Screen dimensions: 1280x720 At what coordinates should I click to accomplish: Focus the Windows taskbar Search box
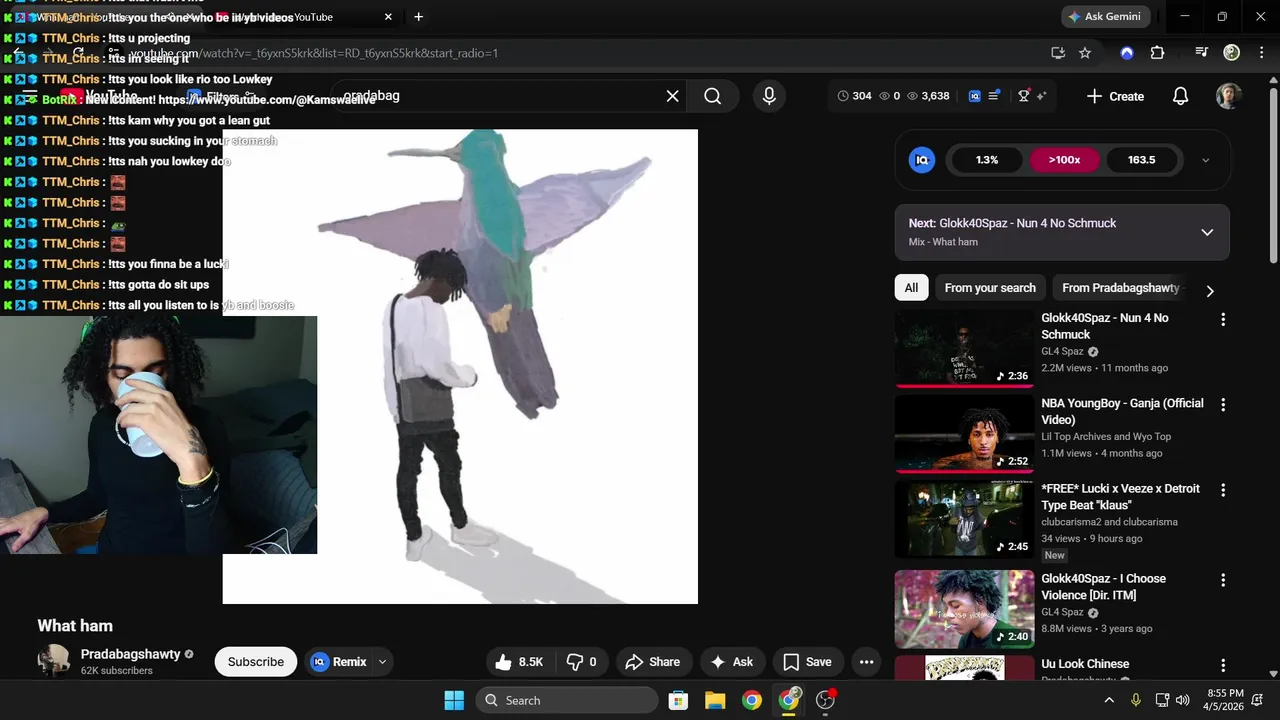coord(567,700)
